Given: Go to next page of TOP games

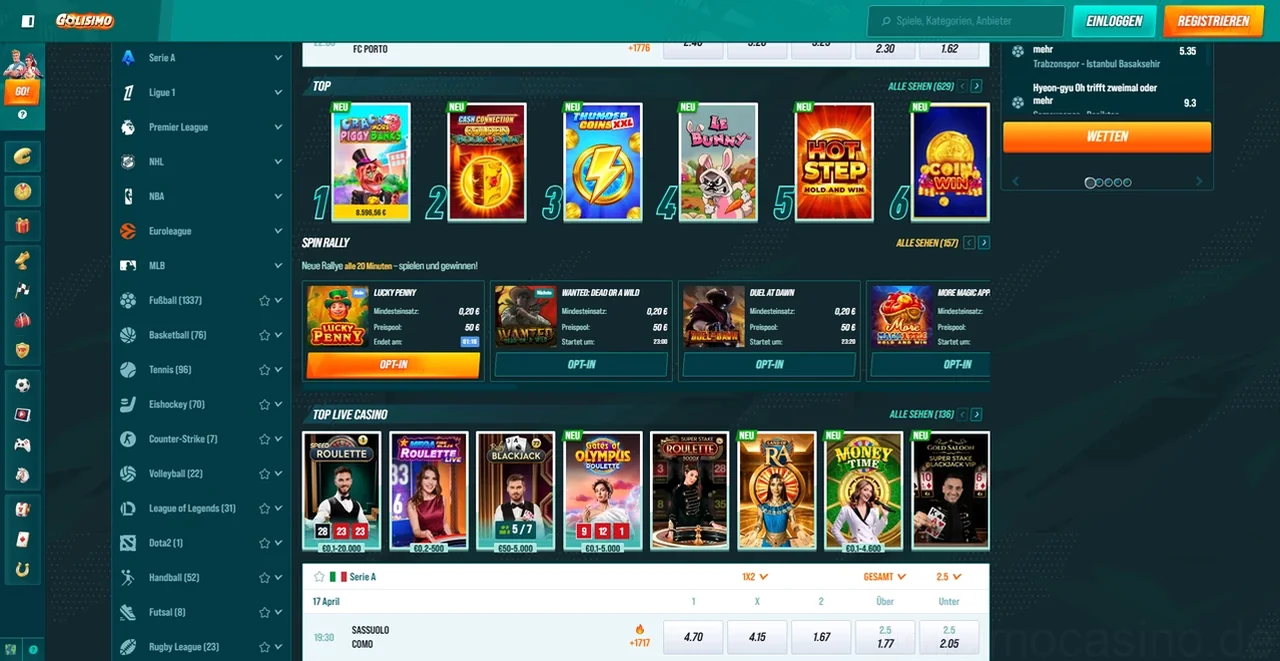Looking at the screenshot, I should 977,87.
